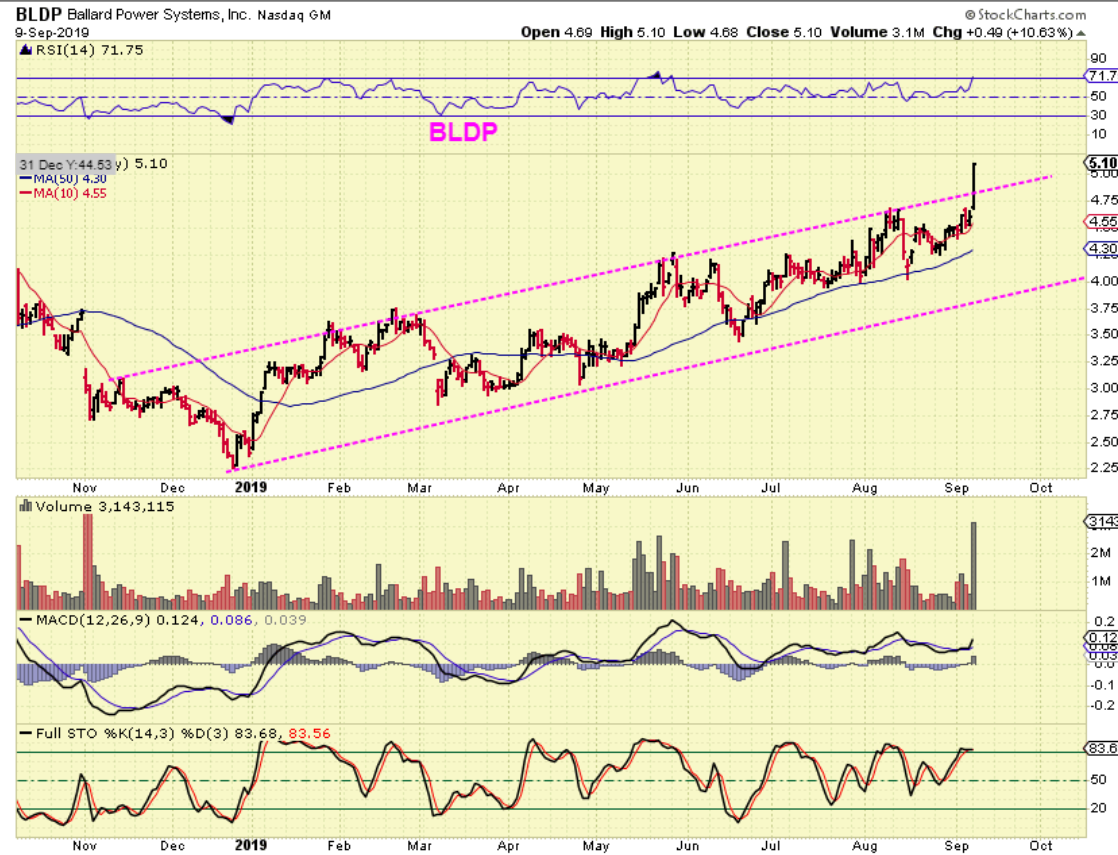Click the red 83.56 stochastic %D value
Screen dimensions: 1118x855
click(309, 733)
